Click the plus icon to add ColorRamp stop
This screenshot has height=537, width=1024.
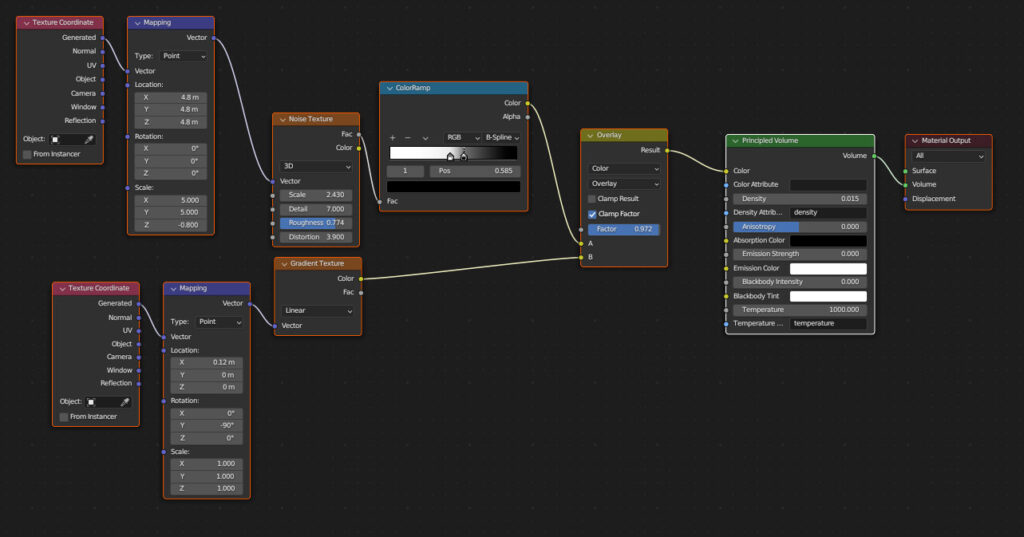tap(392, 138)
